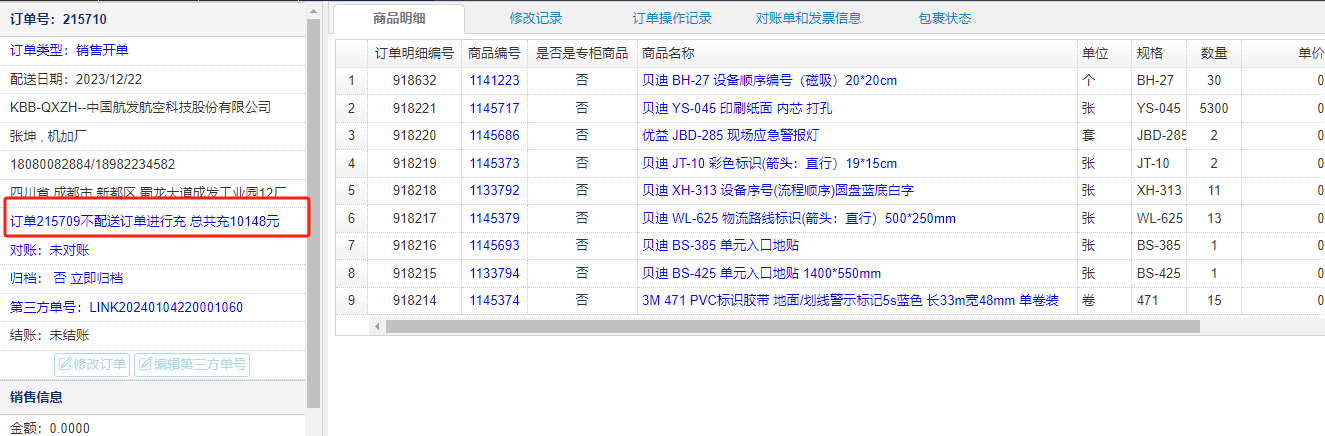Click the 结账: 未结账 text
The height and width of the screenshot is (436, 1325).
click(50, 336)
